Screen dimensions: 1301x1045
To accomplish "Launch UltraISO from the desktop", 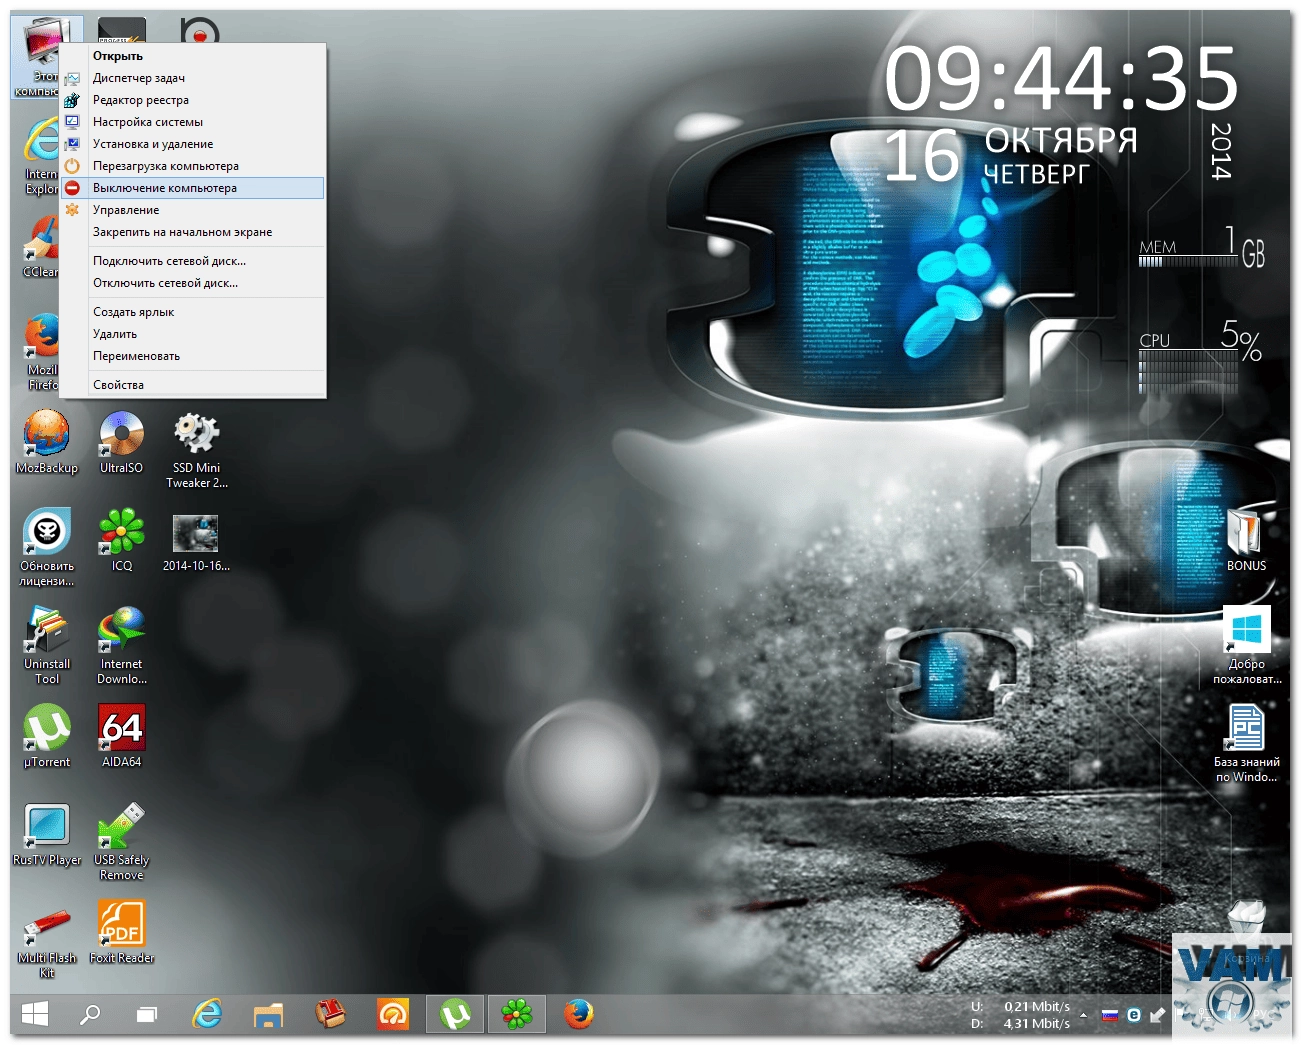I will point(121,441).
